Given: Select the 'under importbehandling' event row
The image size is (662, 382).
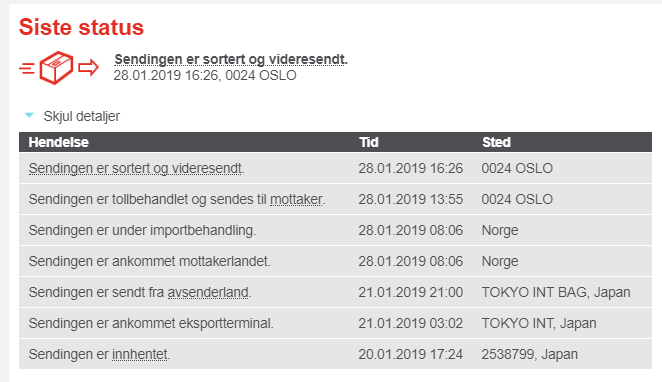Looking at the screenshot, I should click(335, 230).
